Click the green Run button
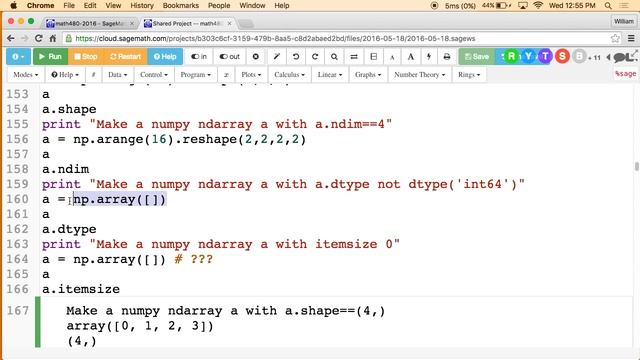 point(50,57)
